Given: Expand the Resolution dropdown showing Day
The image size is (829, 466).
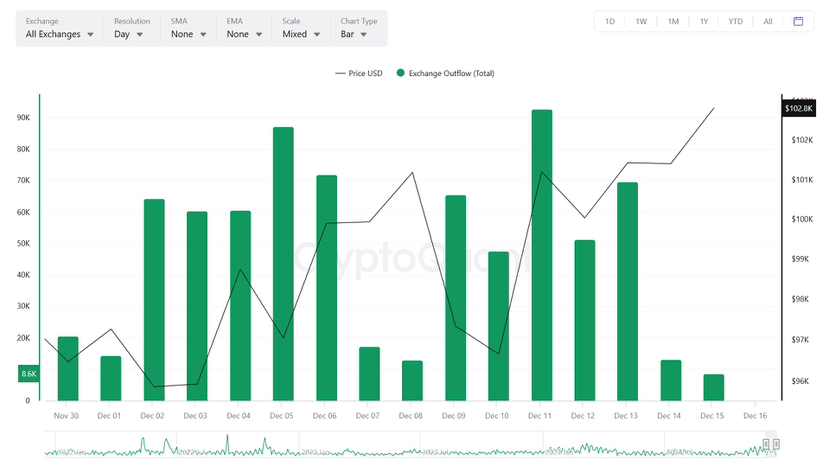Looking at the screenshot, I should 128,33.
